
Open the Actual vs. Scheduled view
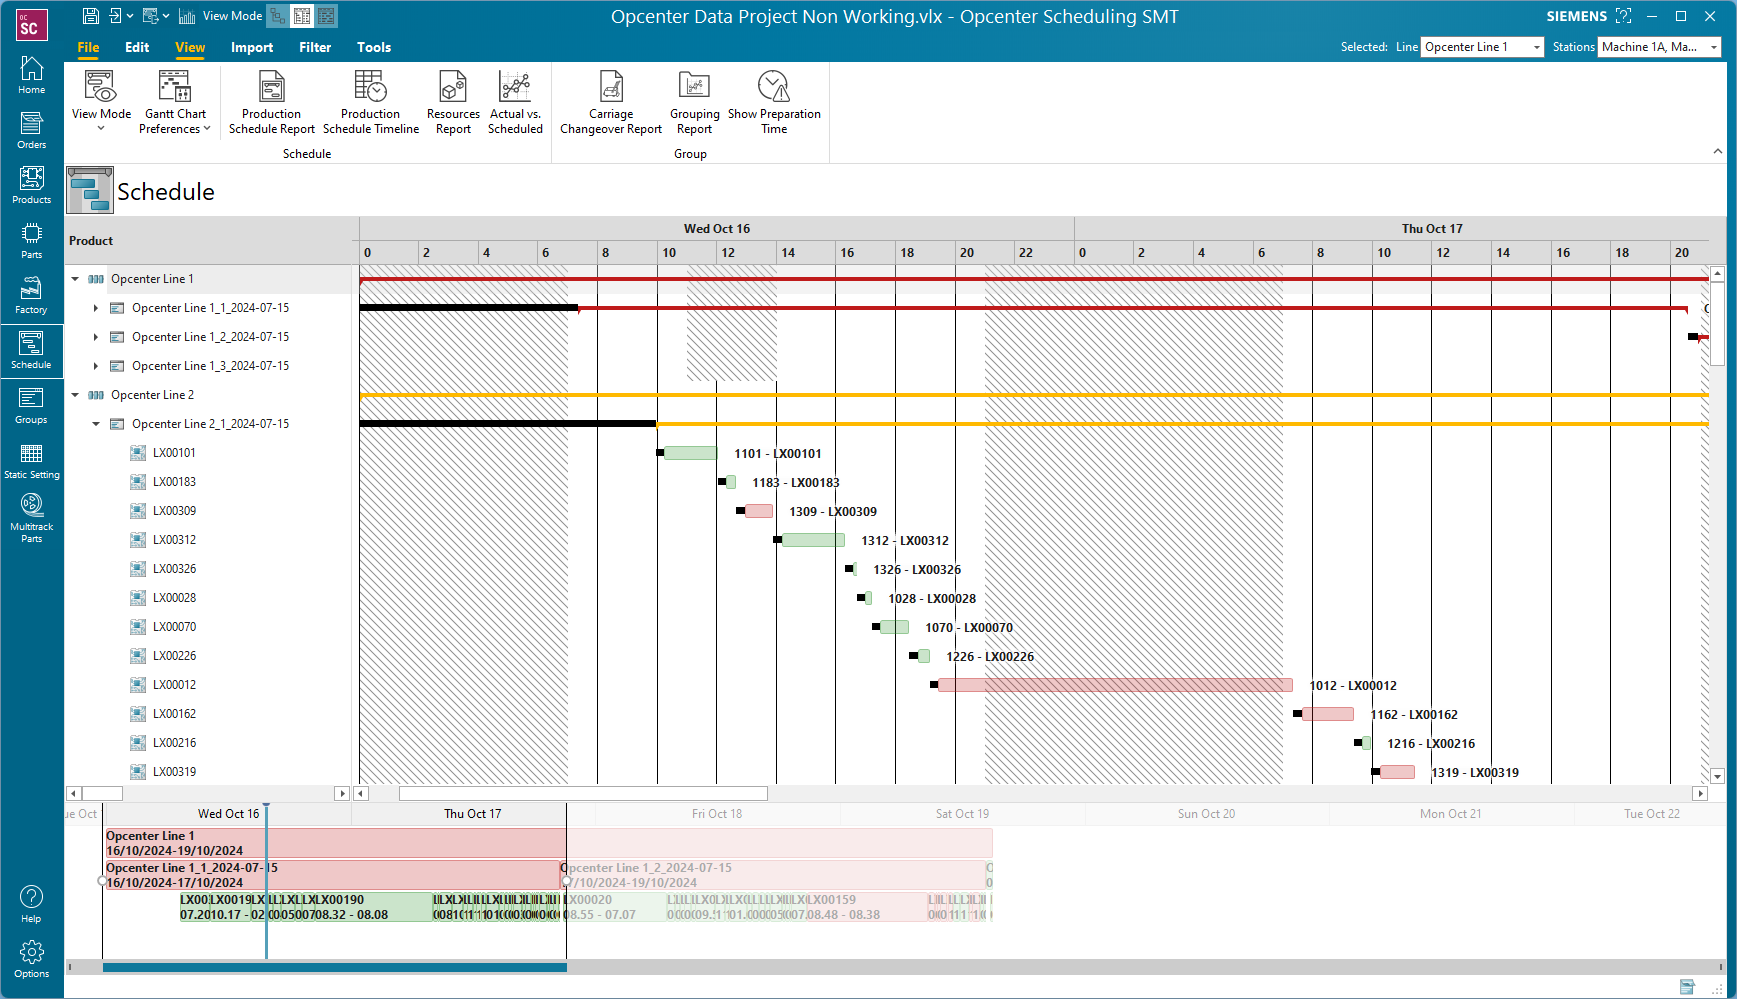click(515, 100)
